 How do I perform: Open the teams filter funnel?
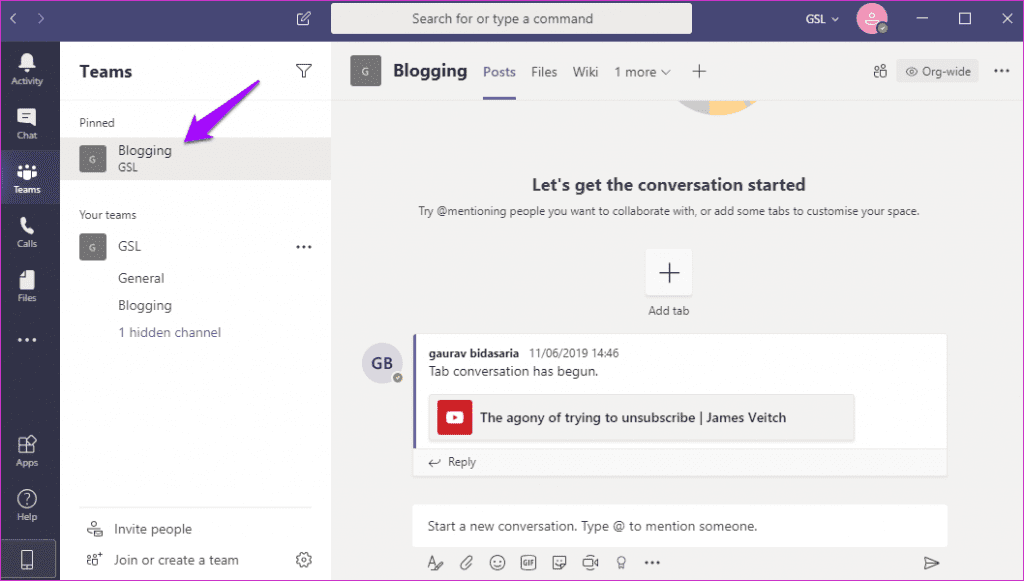click(x=304, y=70)
